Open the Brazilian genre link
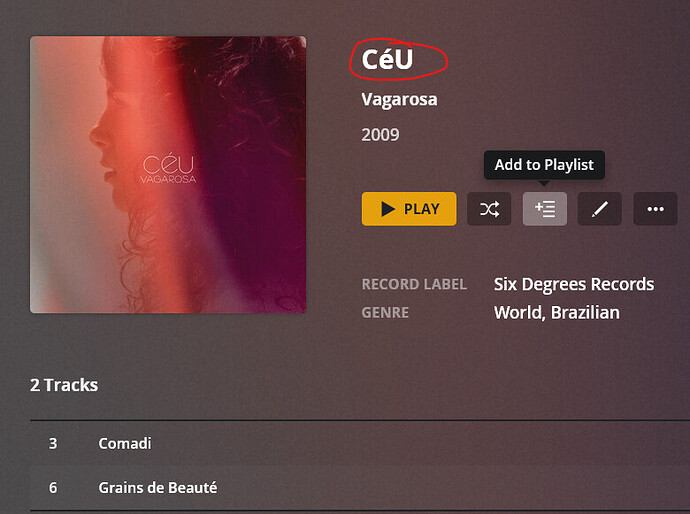Viewport: 690px width, 514px height. point(585,313)
